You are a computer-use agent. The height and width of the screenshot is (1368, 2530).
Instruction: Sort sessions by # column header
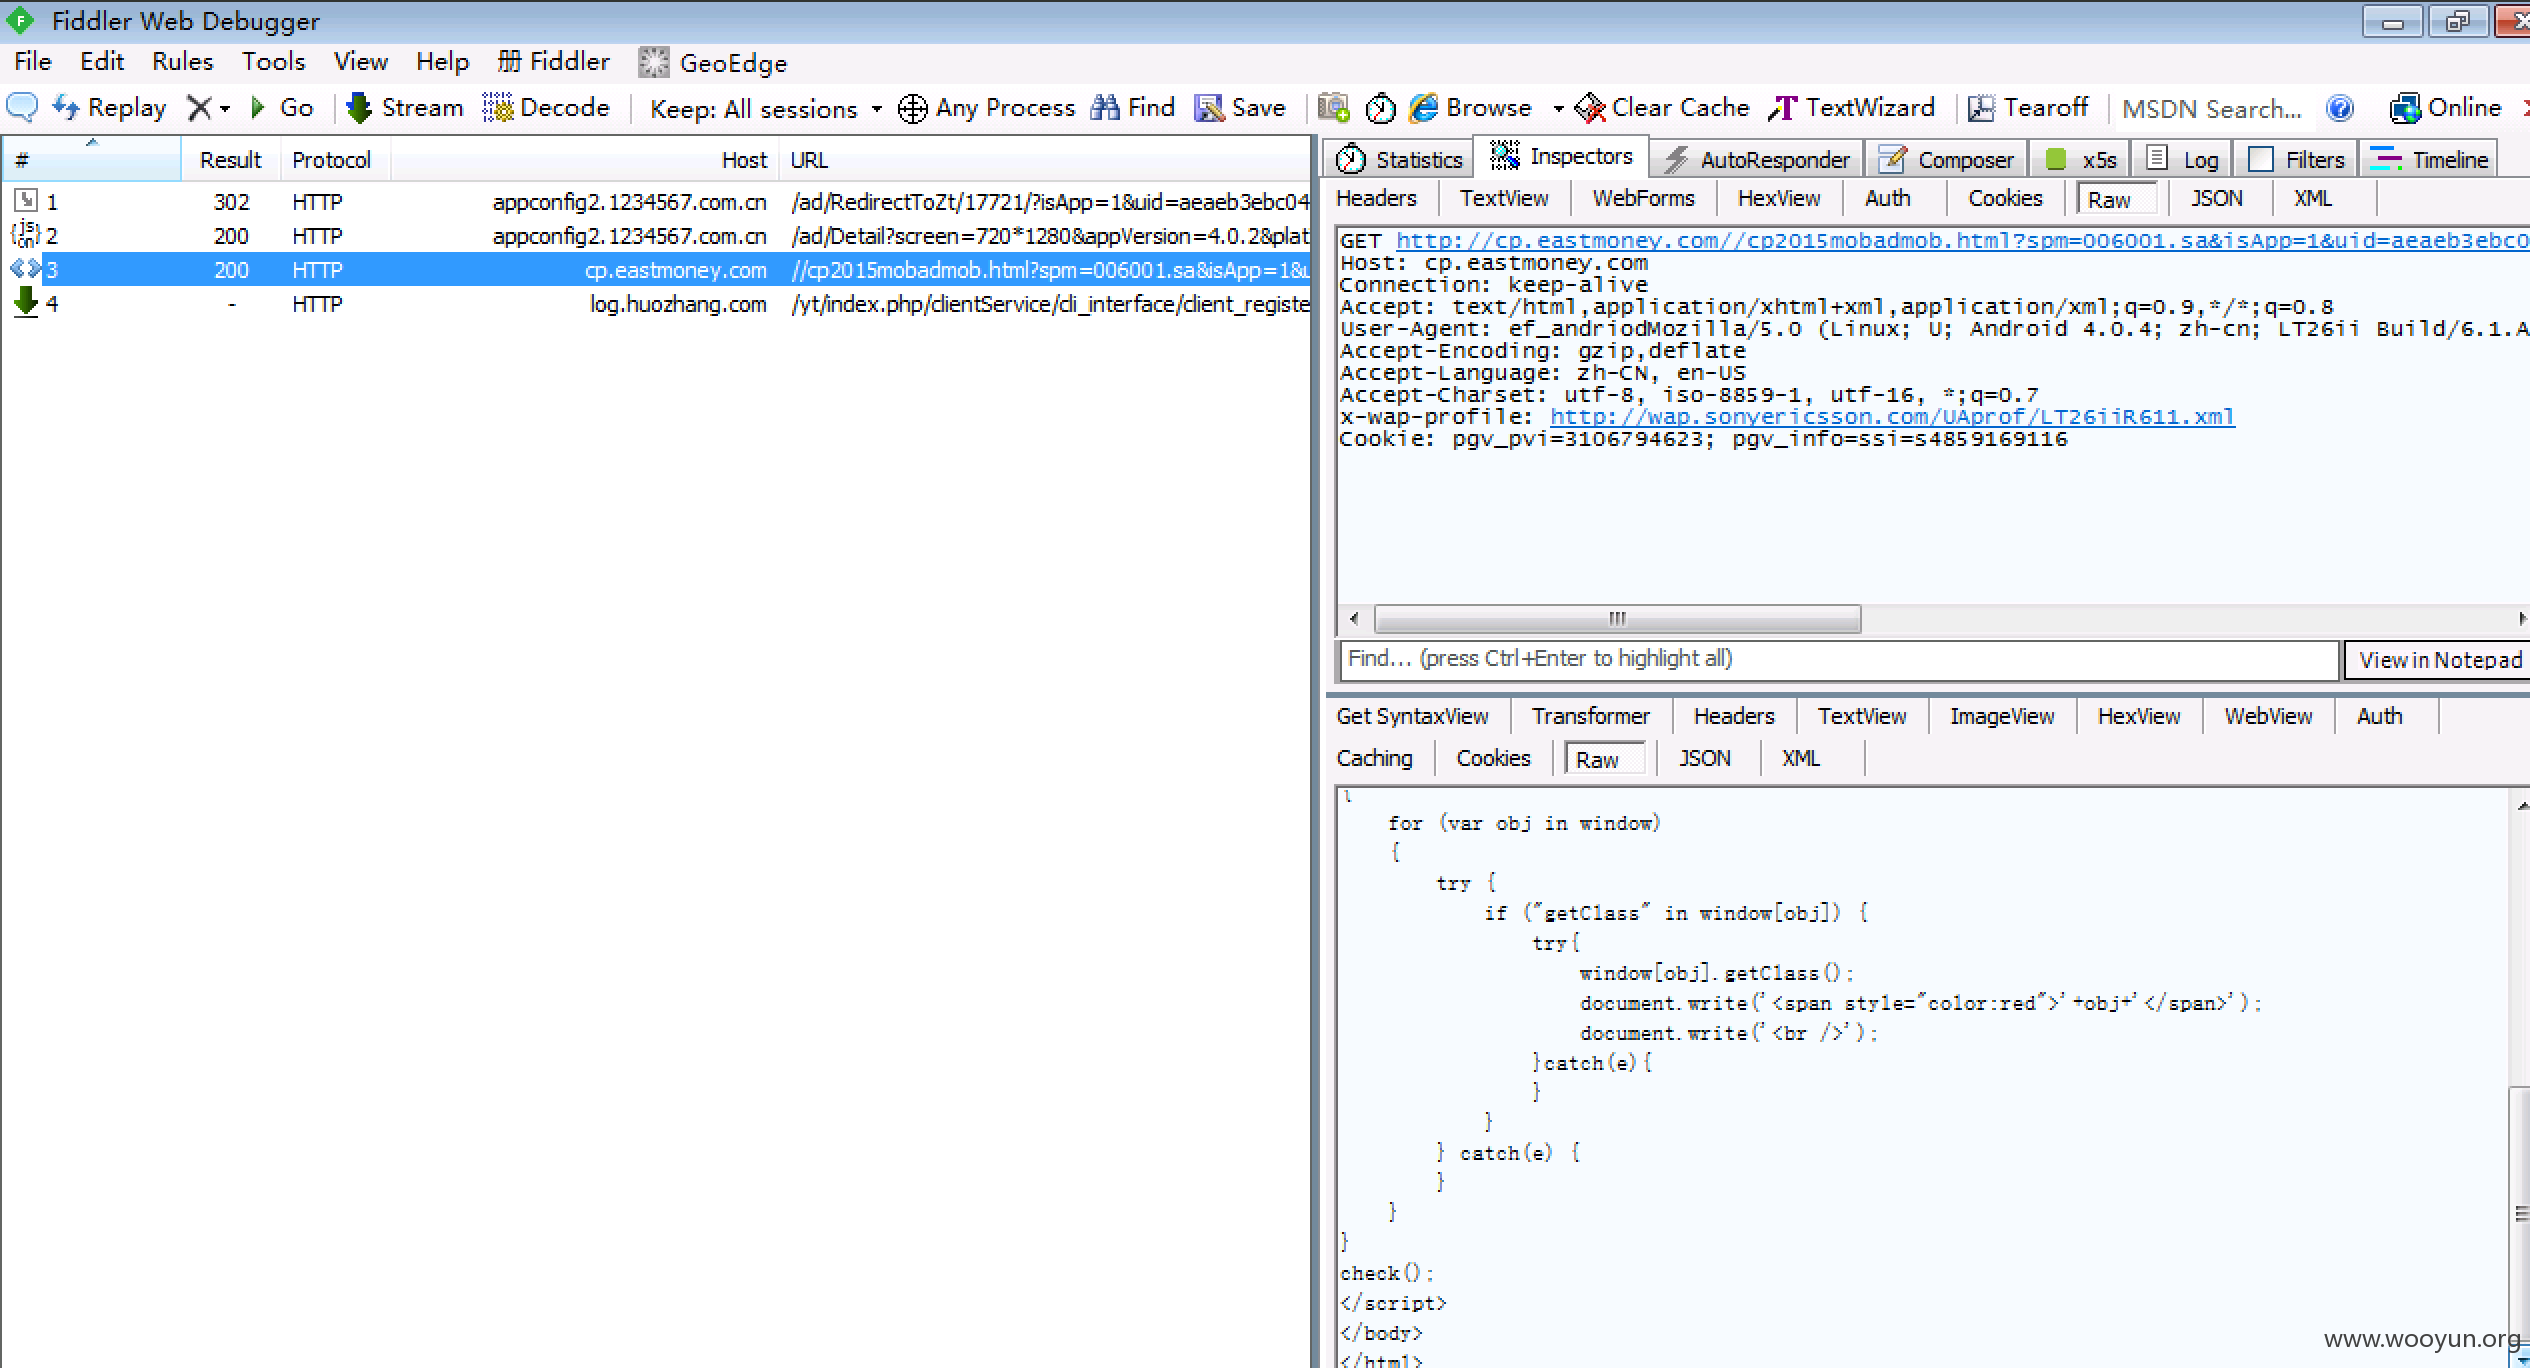click(x=91, y=159)
